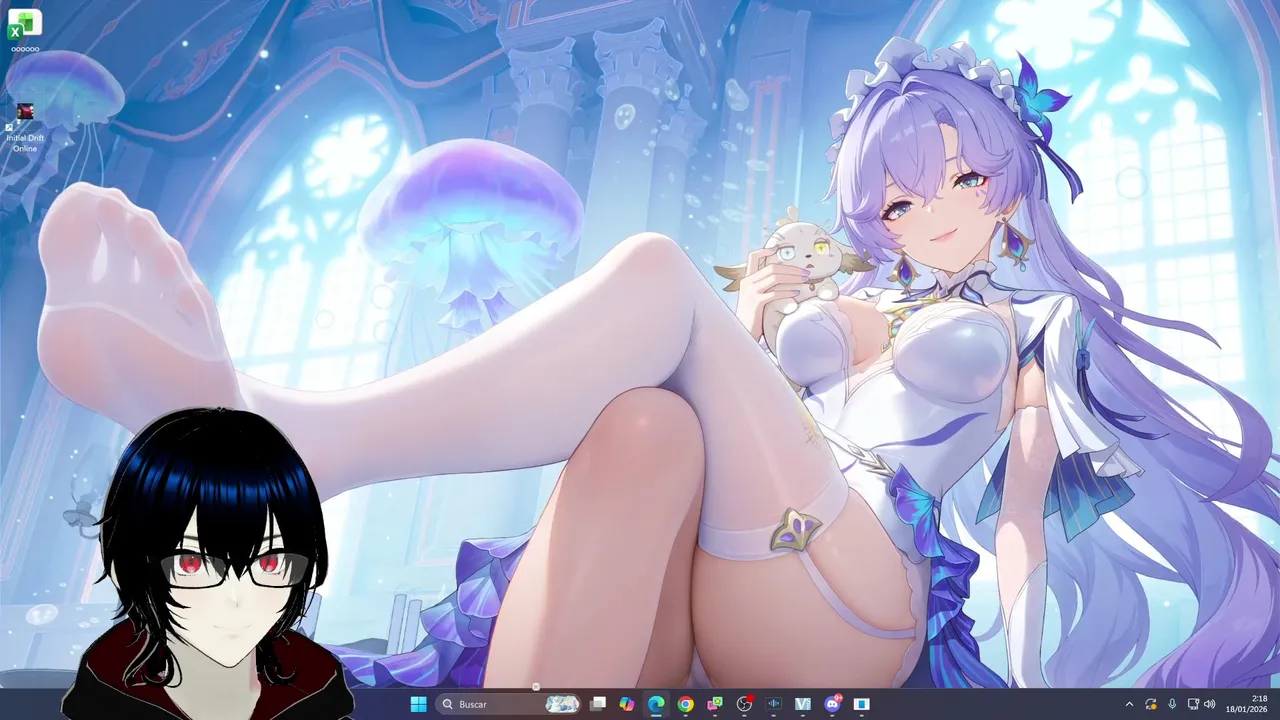This screenshot has width=1280, height=720.
Task: Open Task View from the taskbar
Action: [x=598, y=704]
